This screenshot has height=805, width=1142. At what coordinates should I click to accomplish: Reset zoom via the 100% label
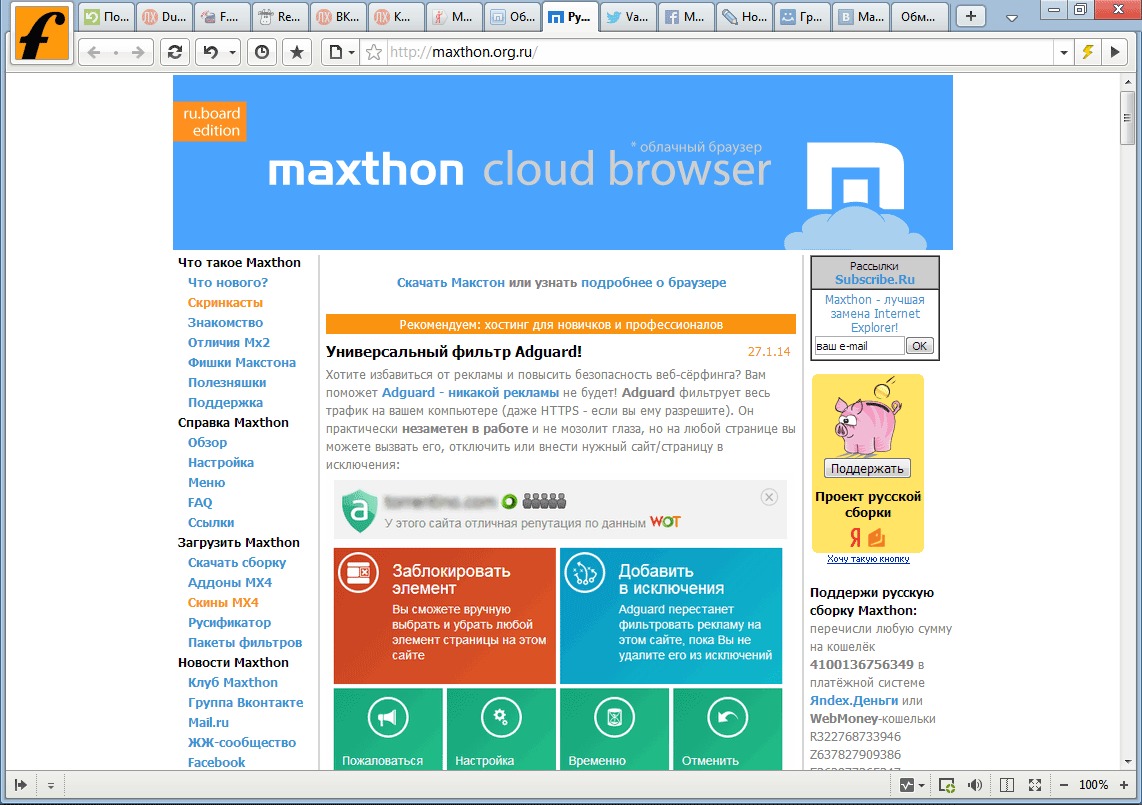(x=1093, y=785)
